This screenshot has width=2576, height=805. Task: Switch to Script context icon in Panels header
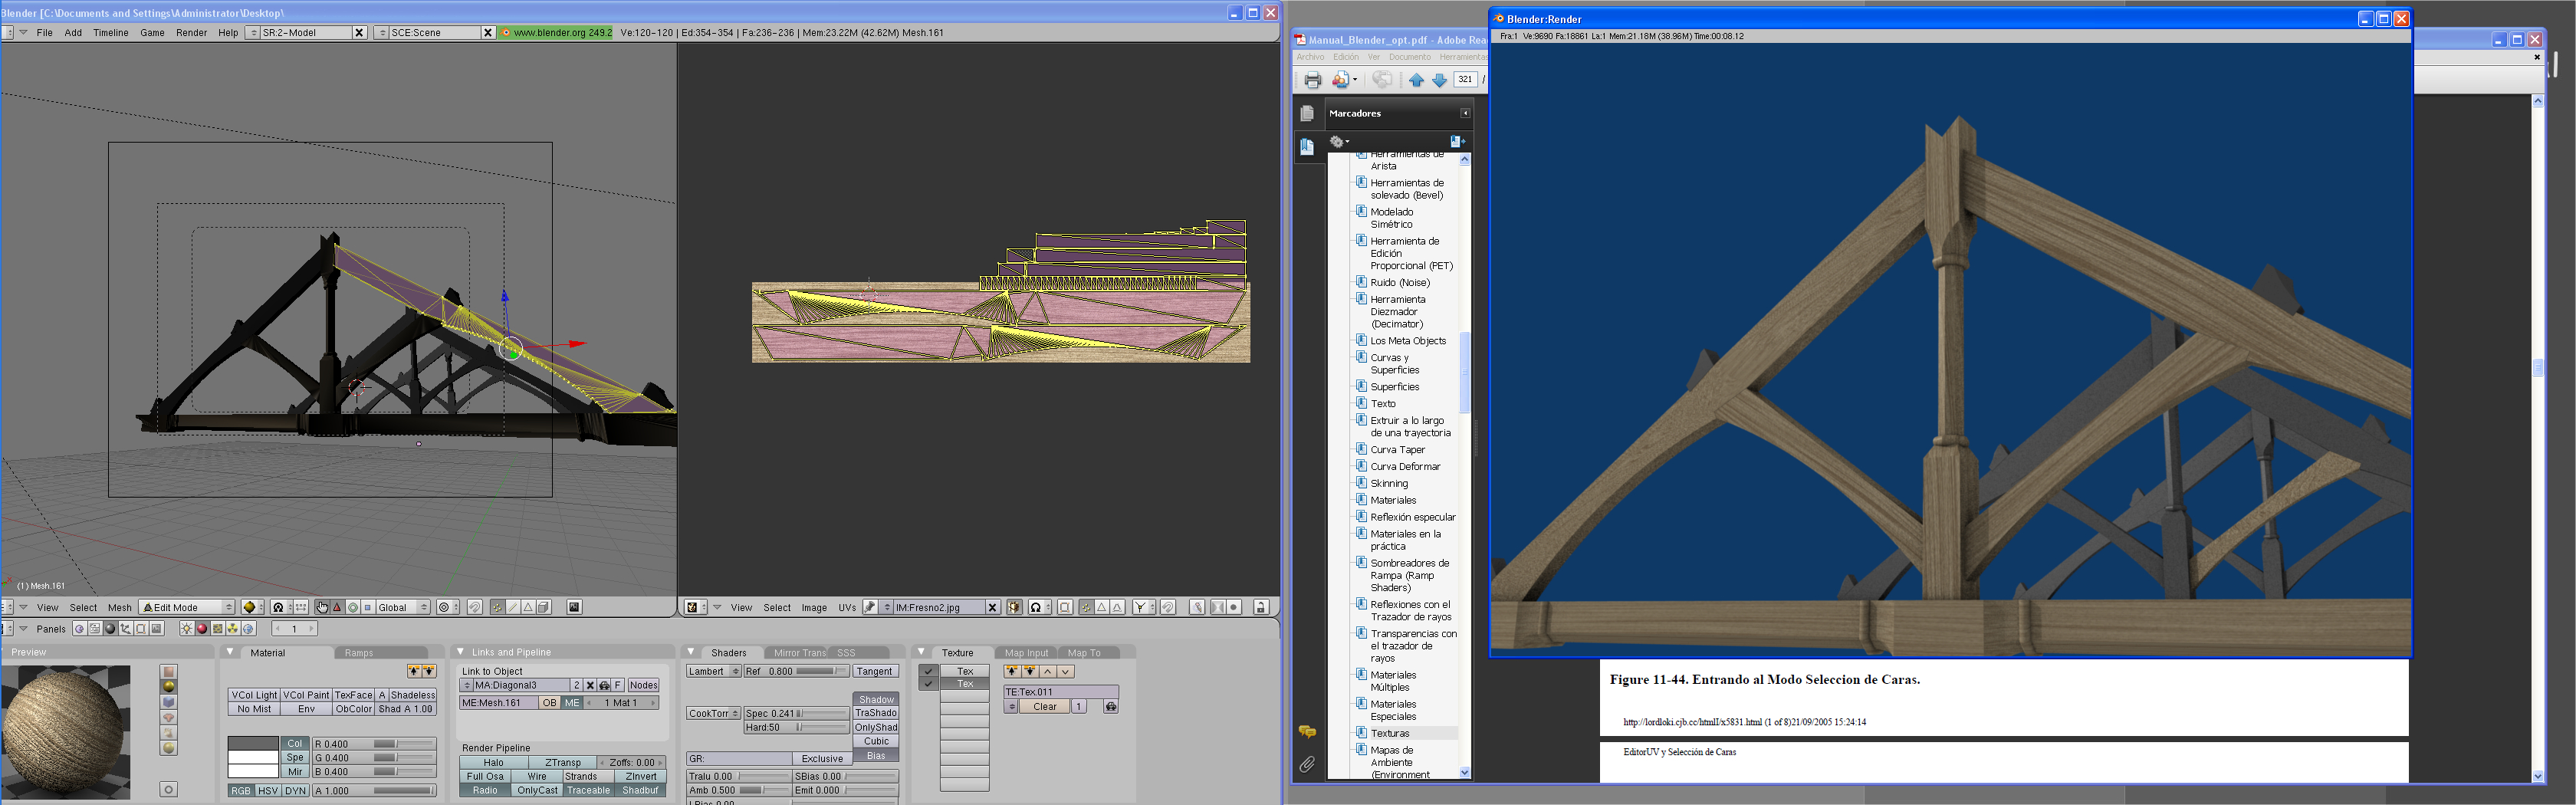94,629
